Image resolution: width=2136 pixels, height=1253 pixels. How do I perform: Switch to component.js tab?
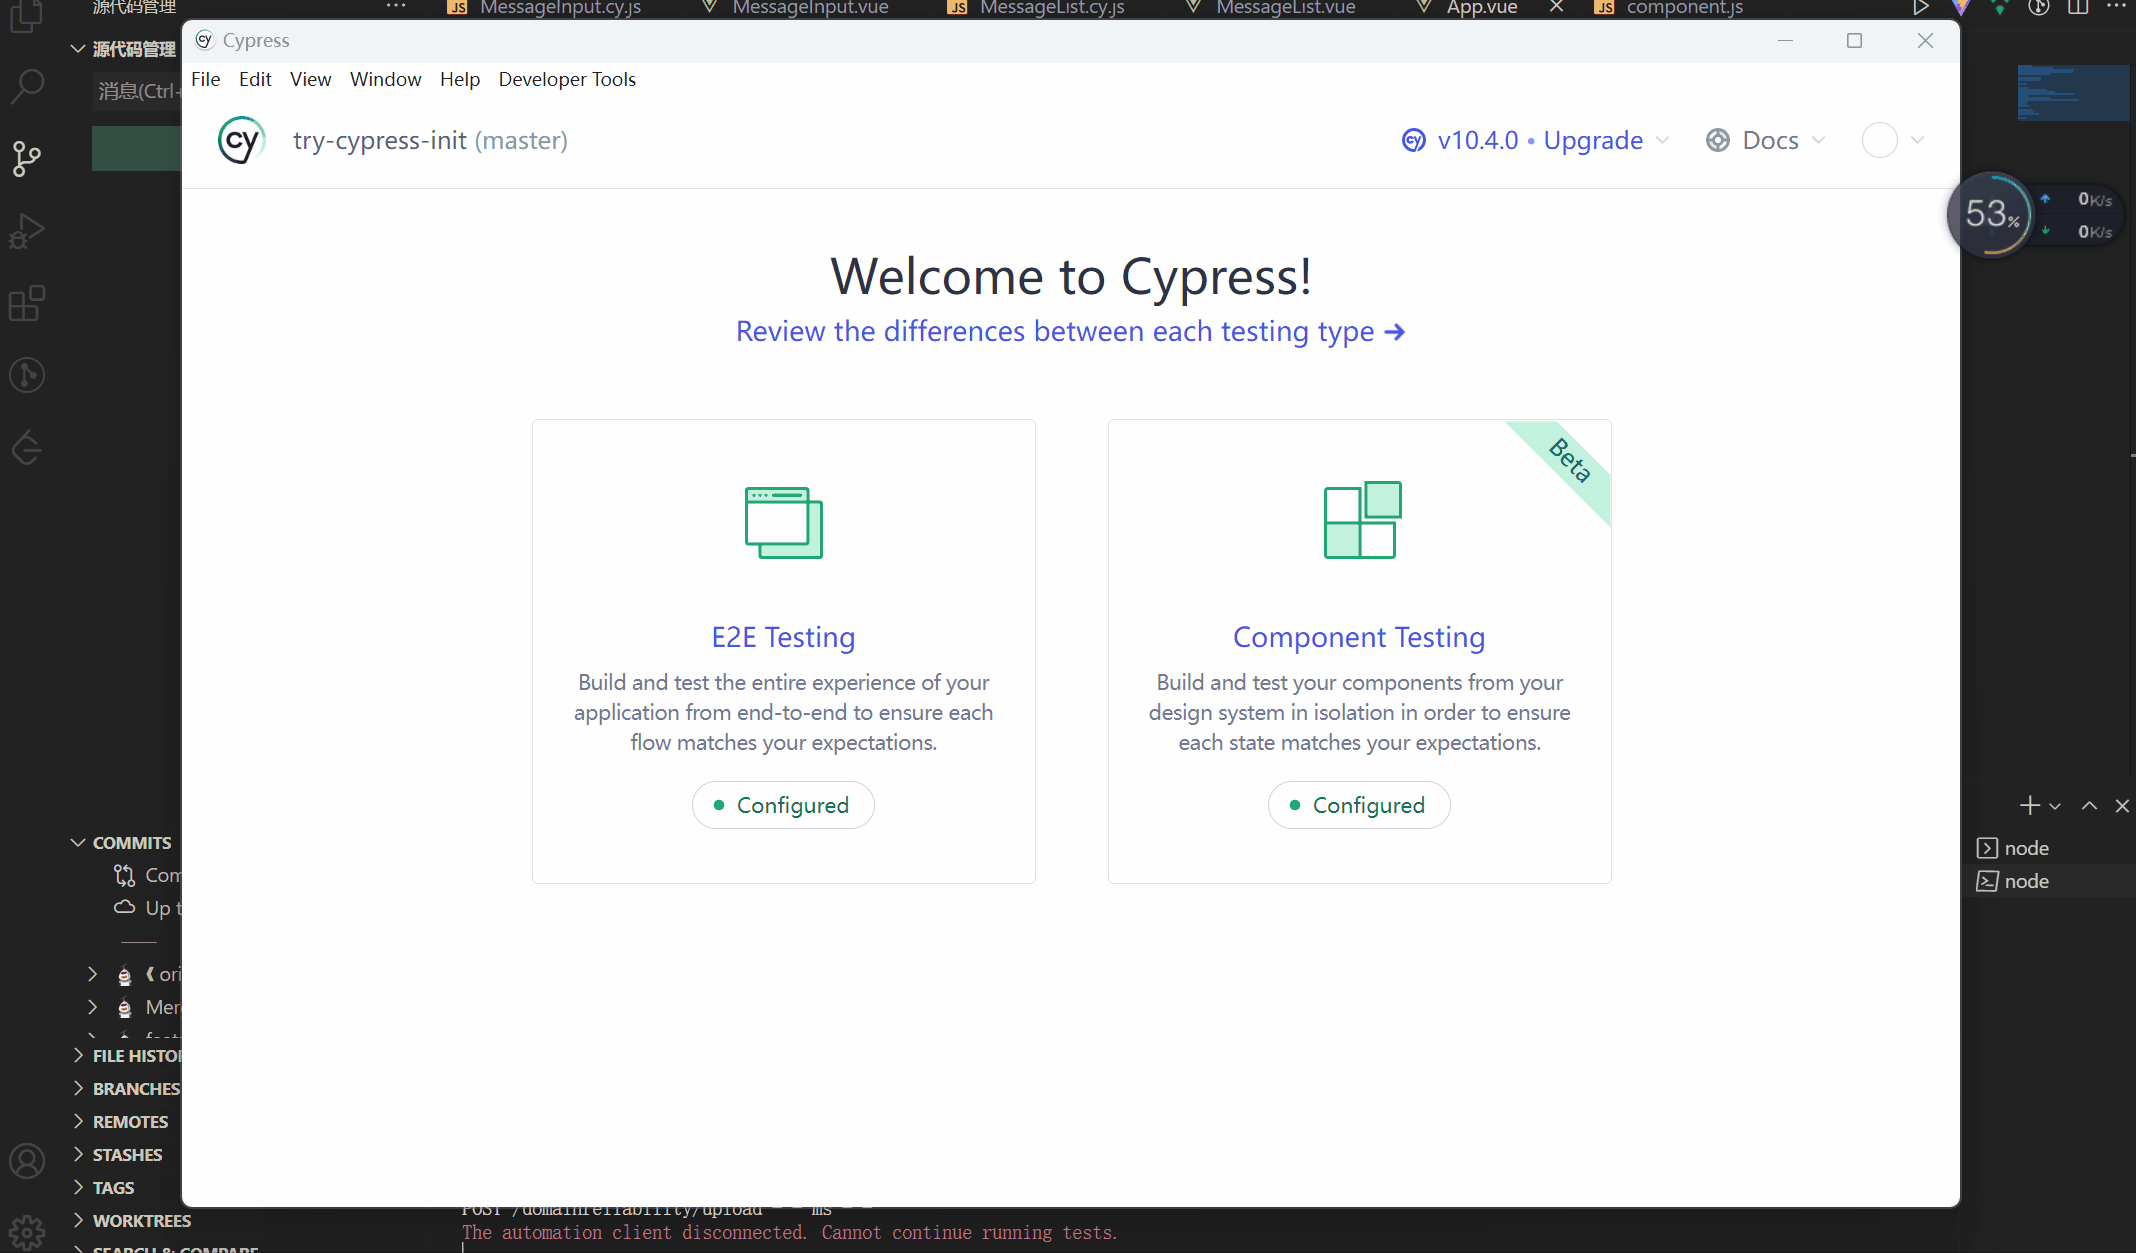point(1670,8)
